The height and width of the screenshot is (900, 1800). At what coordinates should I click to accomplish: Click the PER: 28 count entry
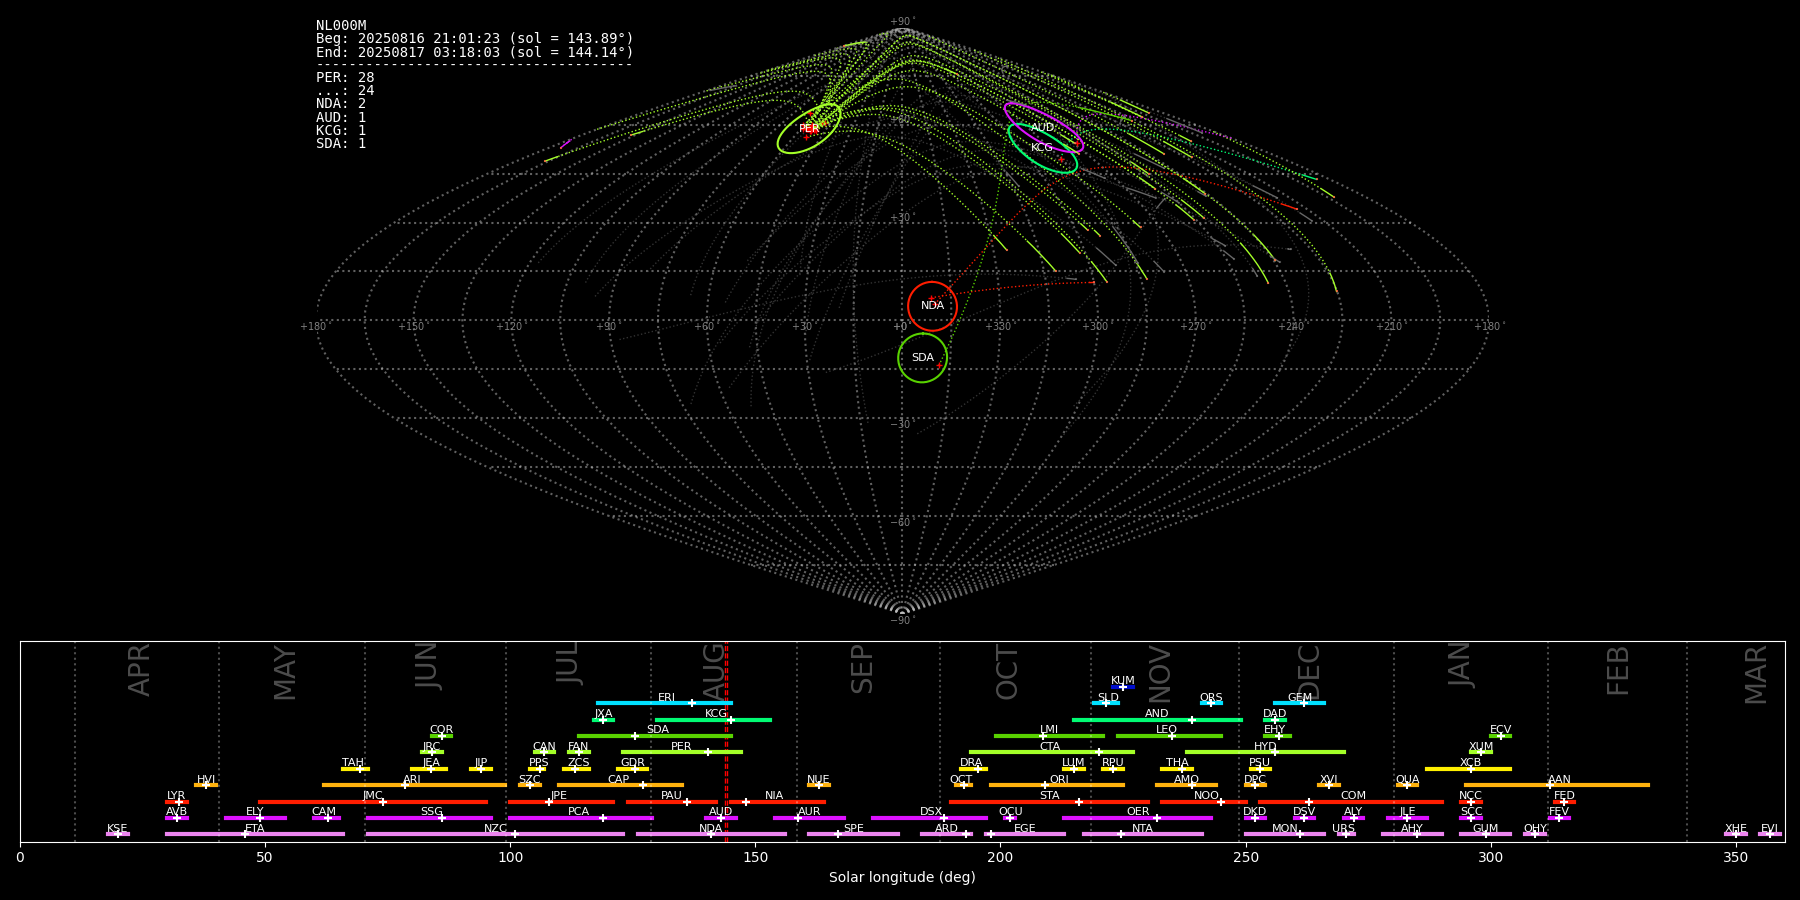[x=345, y=78]
